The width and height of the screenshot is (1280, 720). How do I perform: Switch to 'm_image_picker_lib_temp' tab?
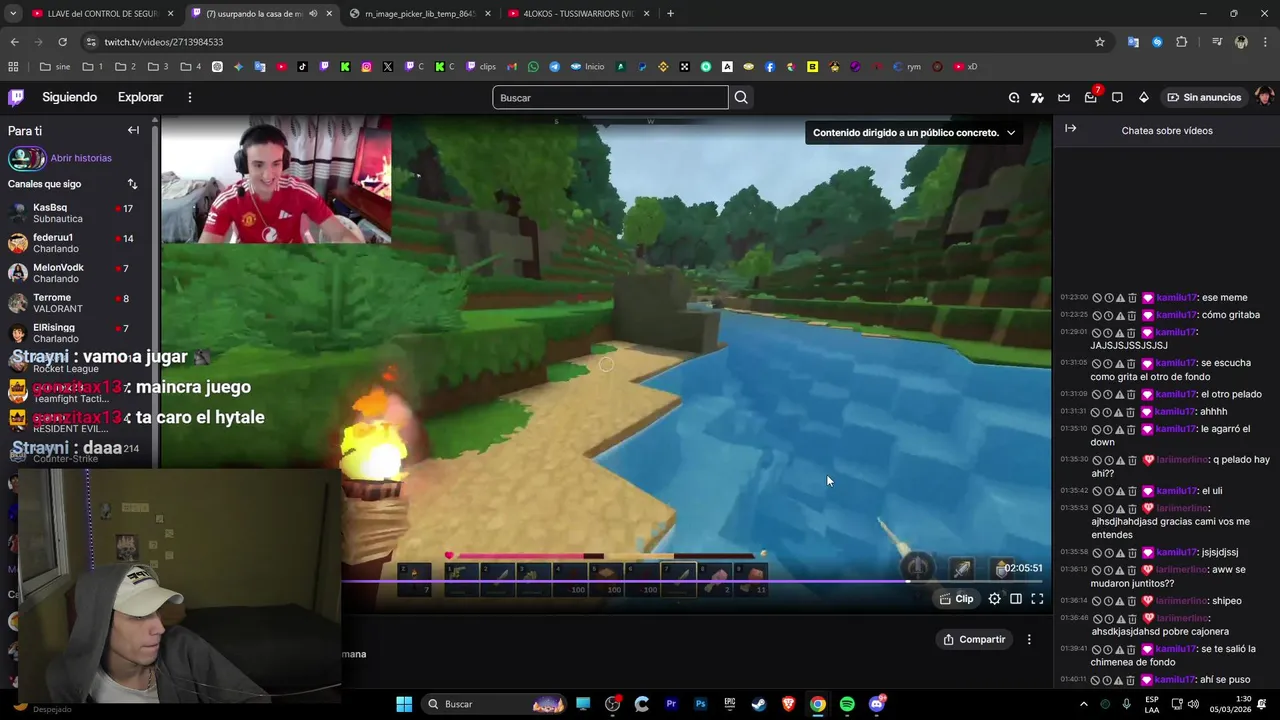click(x=419, y=14)
